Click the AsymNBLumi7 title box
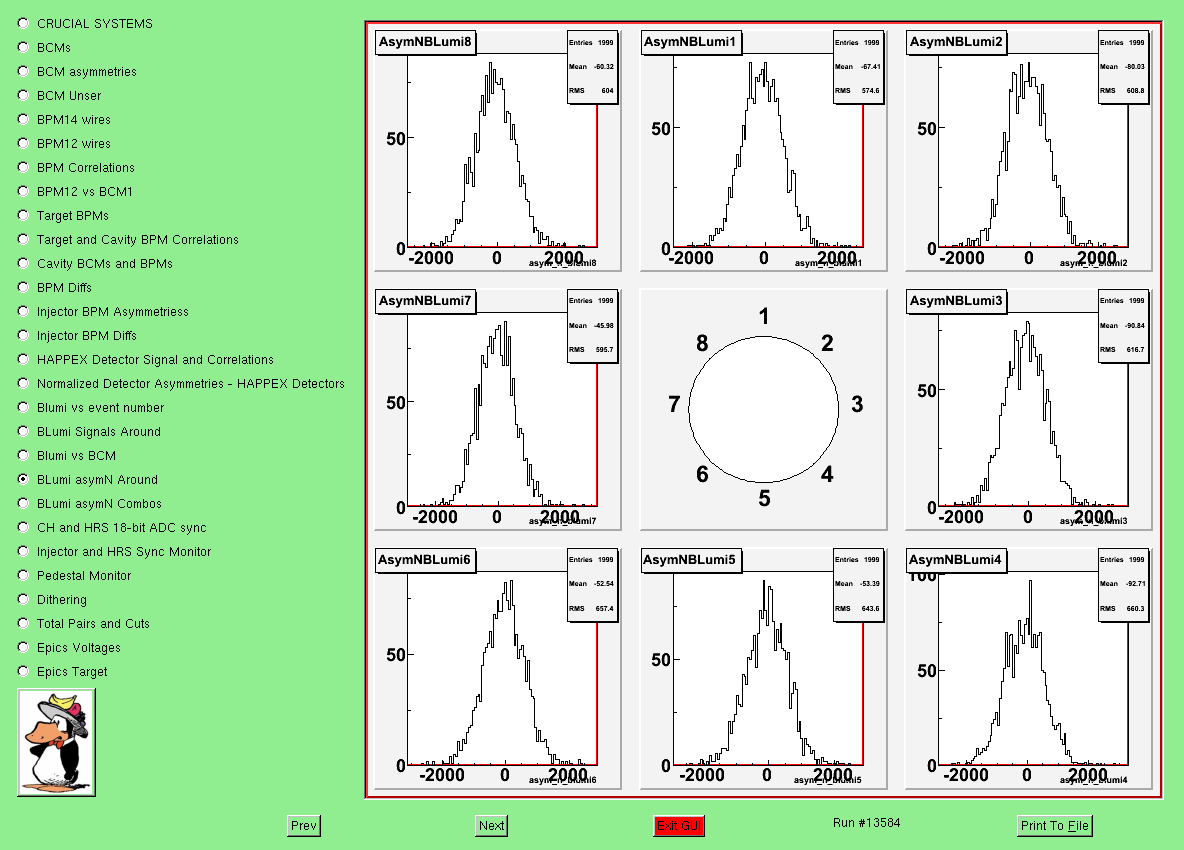This screenshot has height=850, width=1184. click(x=425, y=301)
